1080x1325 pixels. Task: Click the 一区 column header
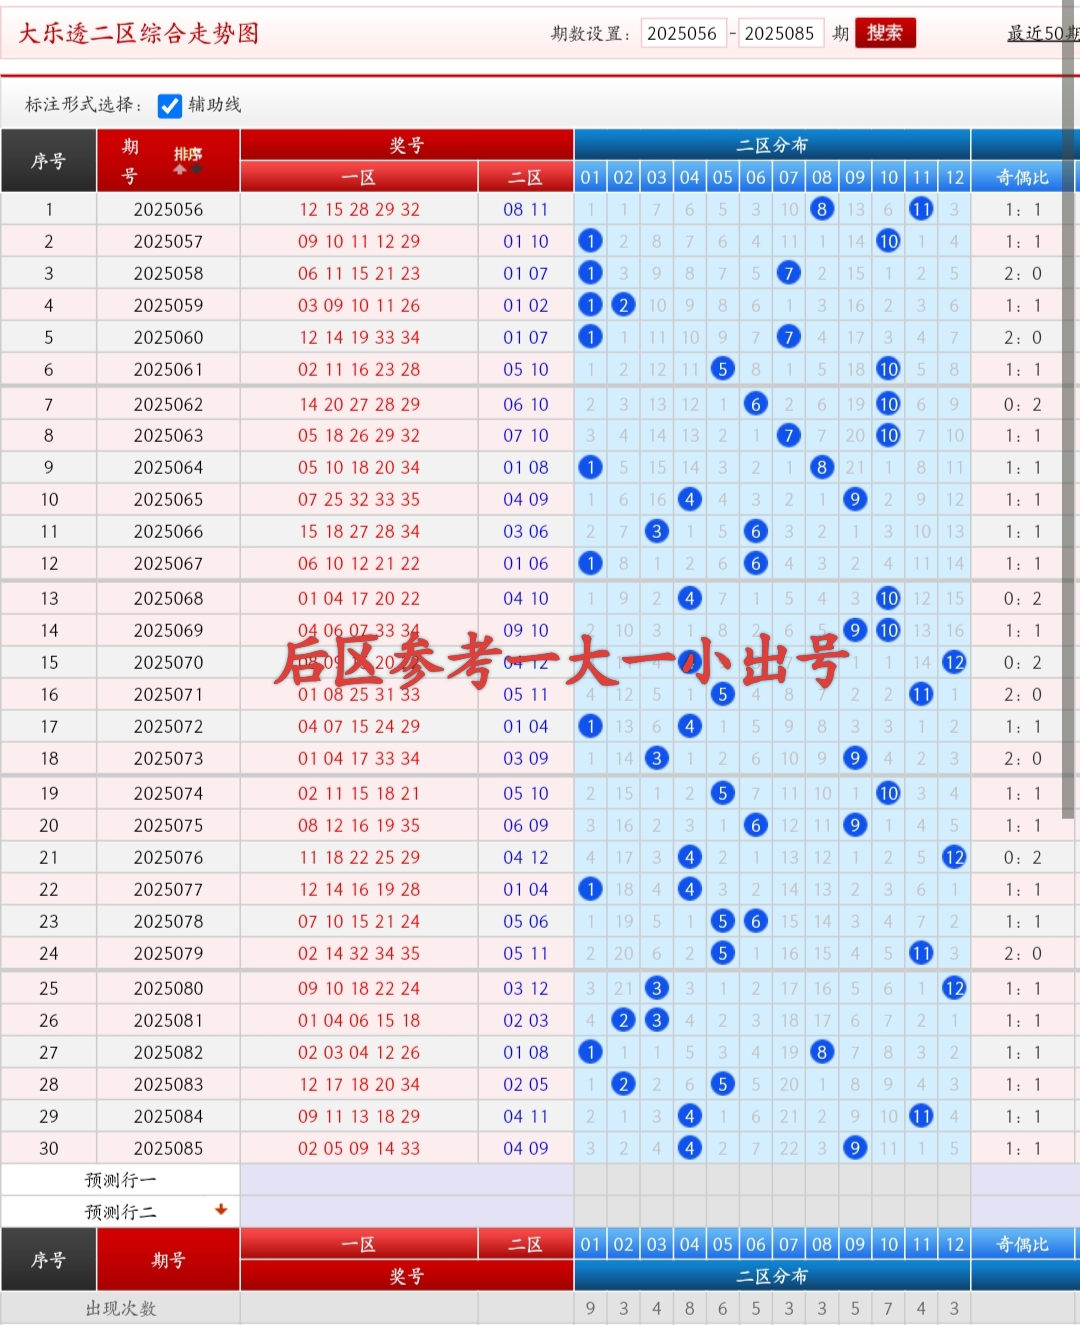[x=357, y=177]
